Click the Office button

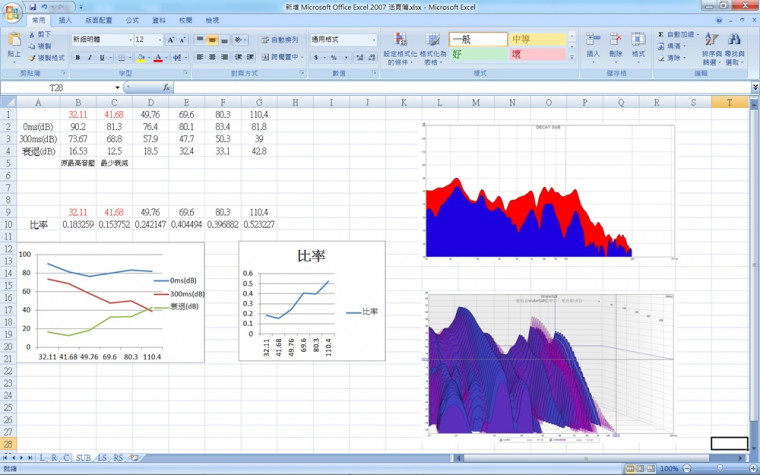click(12, 12)
